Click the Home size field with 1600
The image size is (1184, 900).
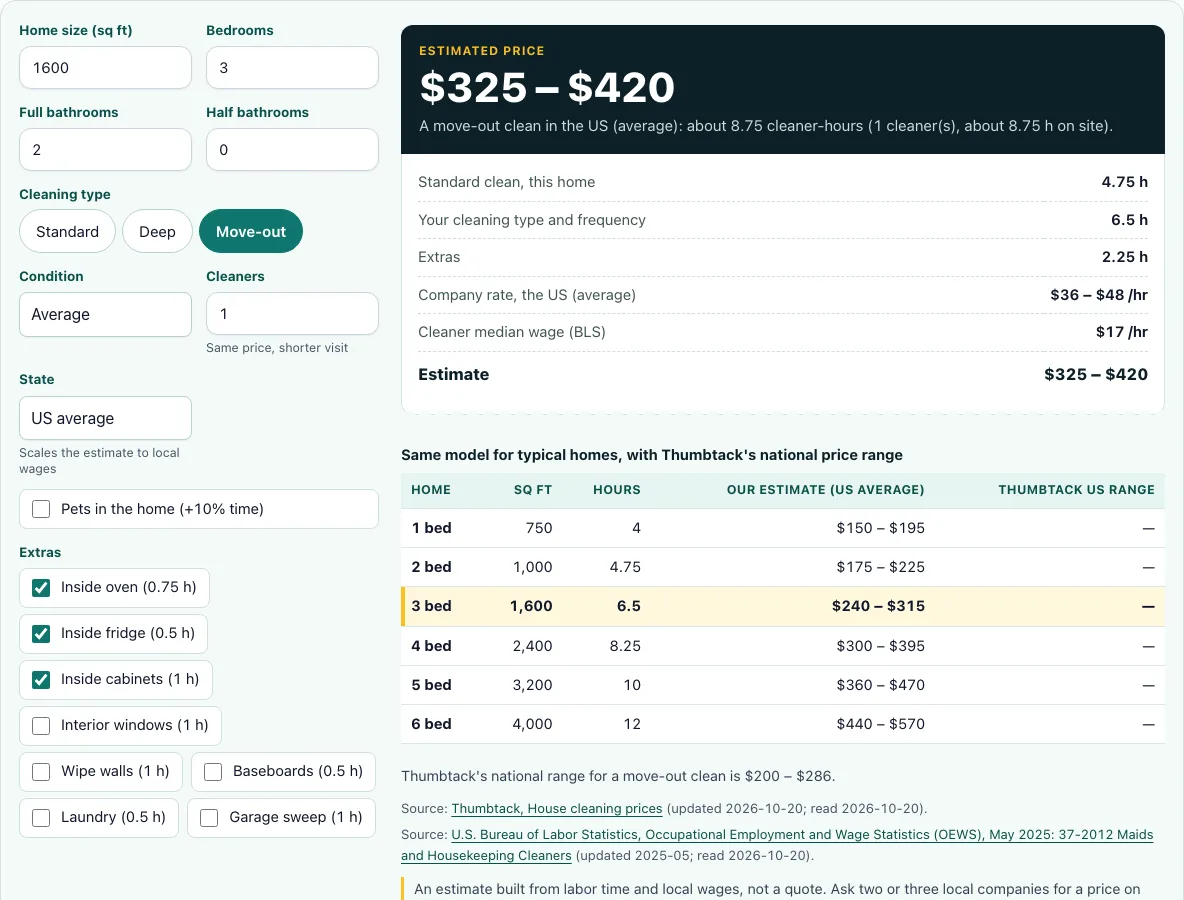pos(105,68)
